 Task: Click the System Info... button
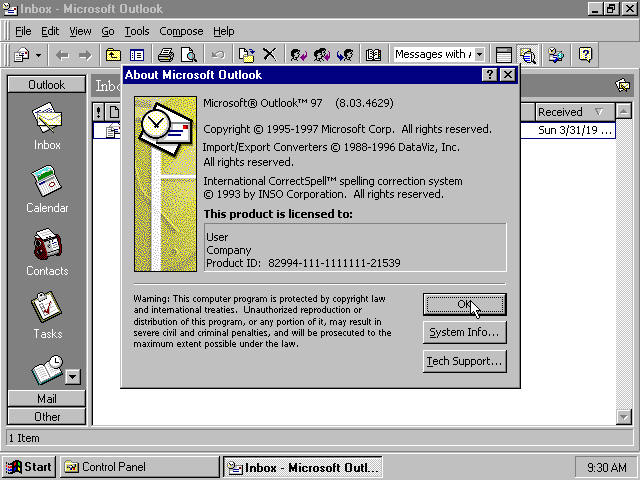click(464, 332)
